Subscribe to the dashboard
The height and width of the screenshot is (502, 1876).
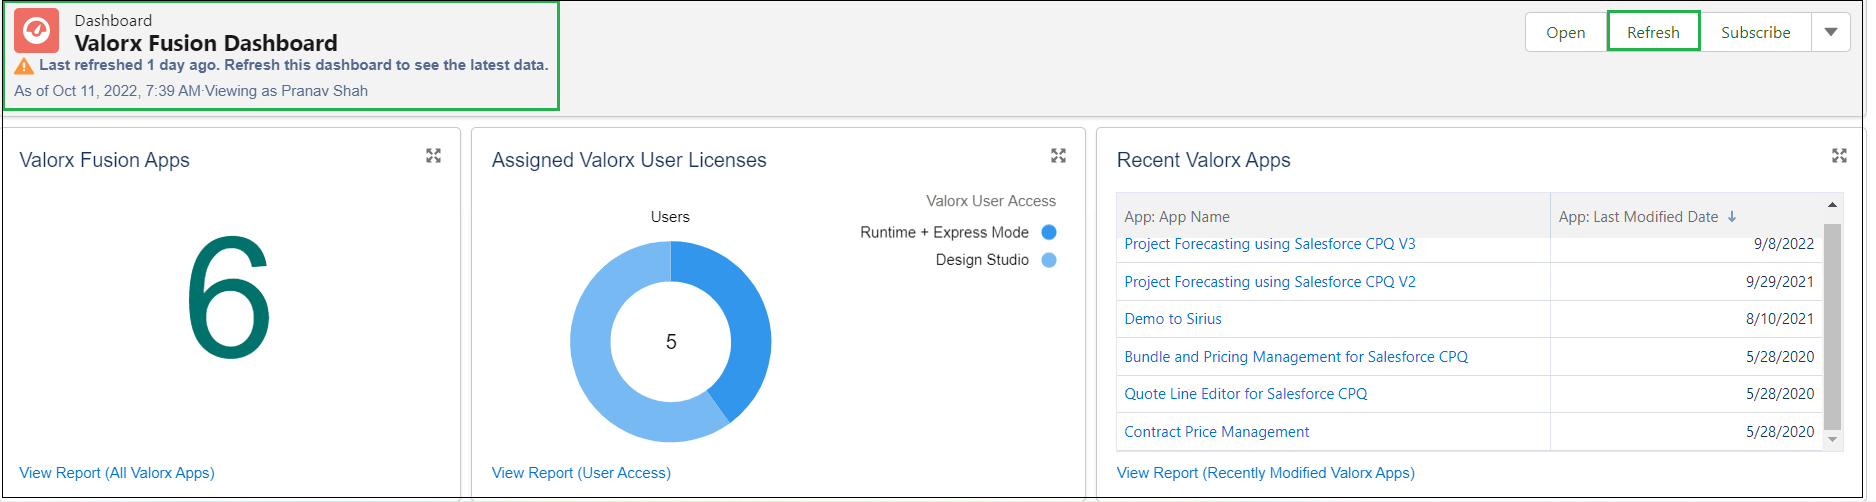1756,32
